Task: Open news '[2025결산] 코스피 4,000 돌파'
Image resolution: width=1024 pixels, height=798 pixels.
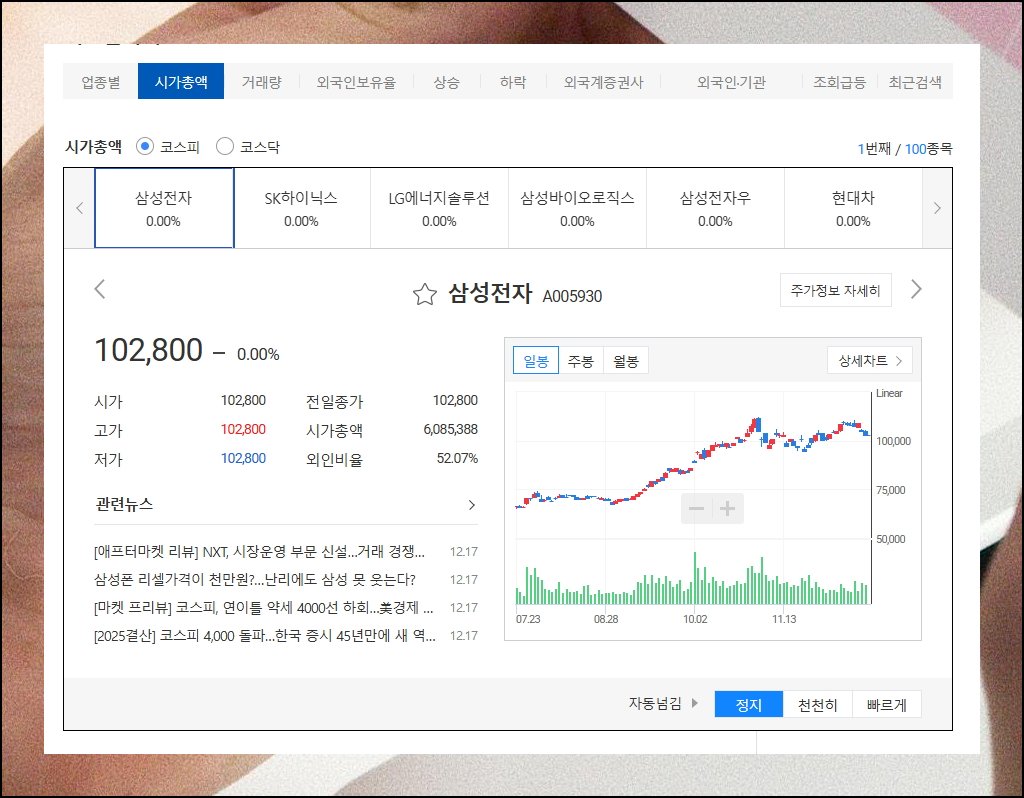Action: click(264, 636)
